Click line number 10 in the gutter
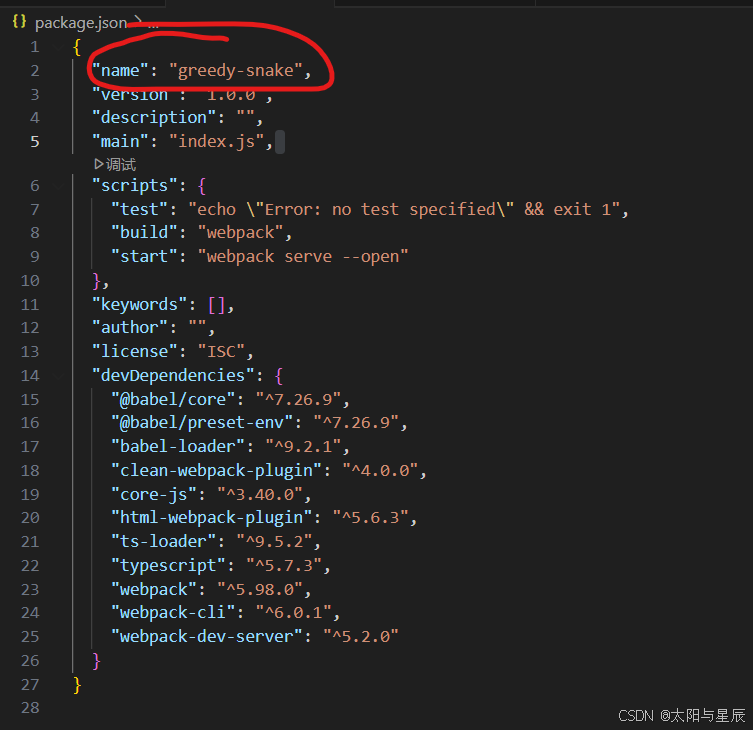Viewport: 753px width, 730px height. [30, 280]
